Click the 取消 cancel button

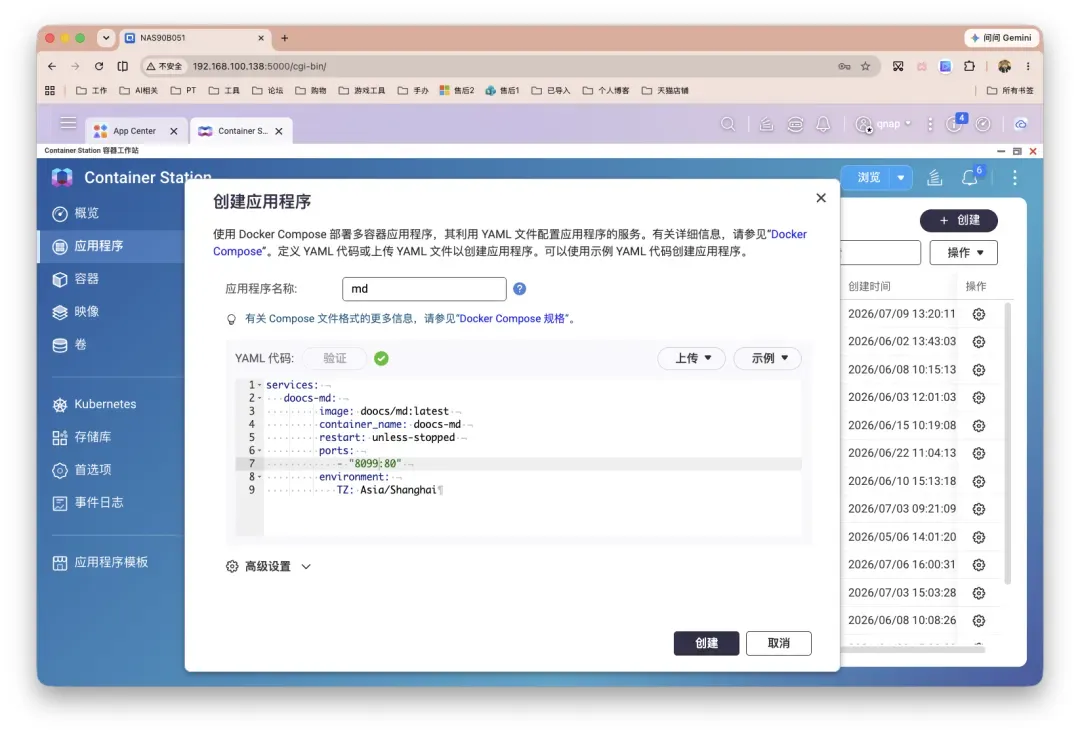778,643
